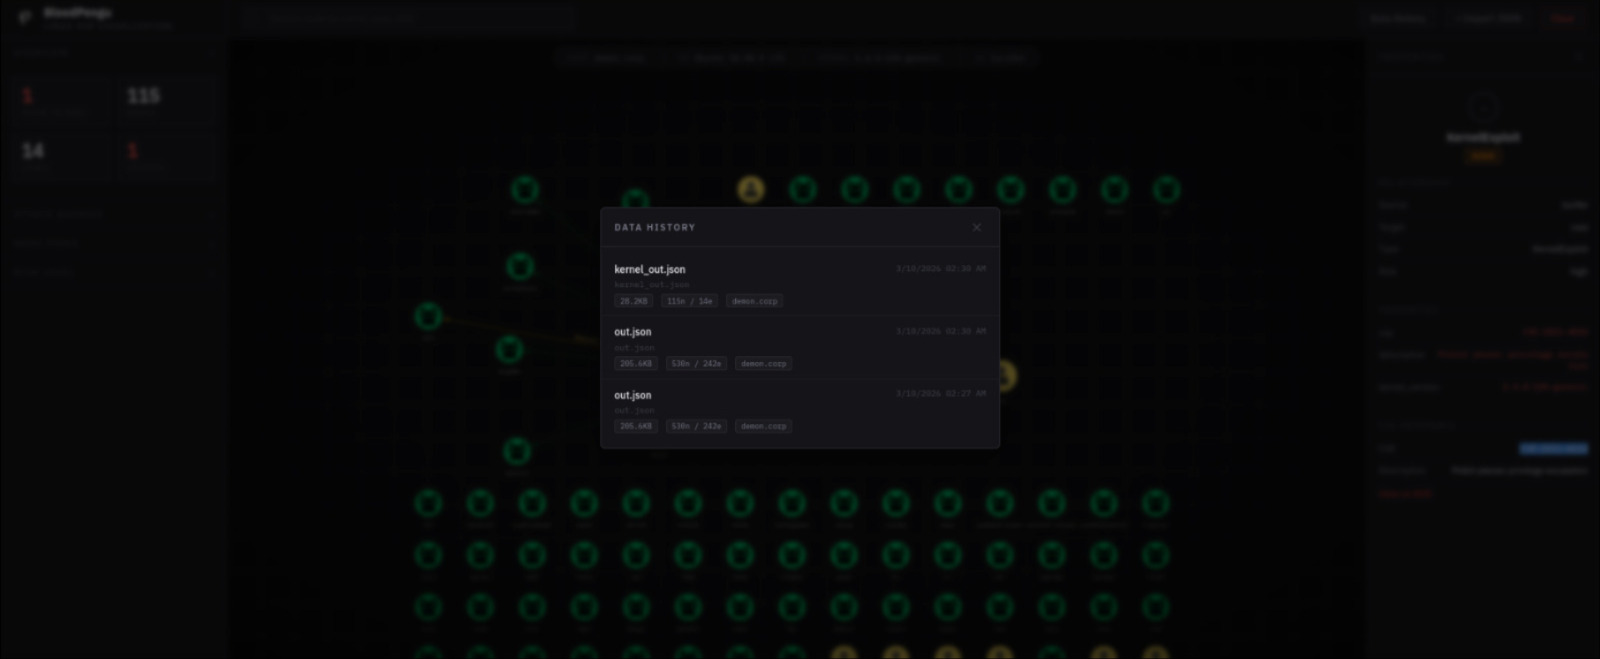Click the 115 stat card in the sidebar

pyautogui.click(x=165, y=101)
